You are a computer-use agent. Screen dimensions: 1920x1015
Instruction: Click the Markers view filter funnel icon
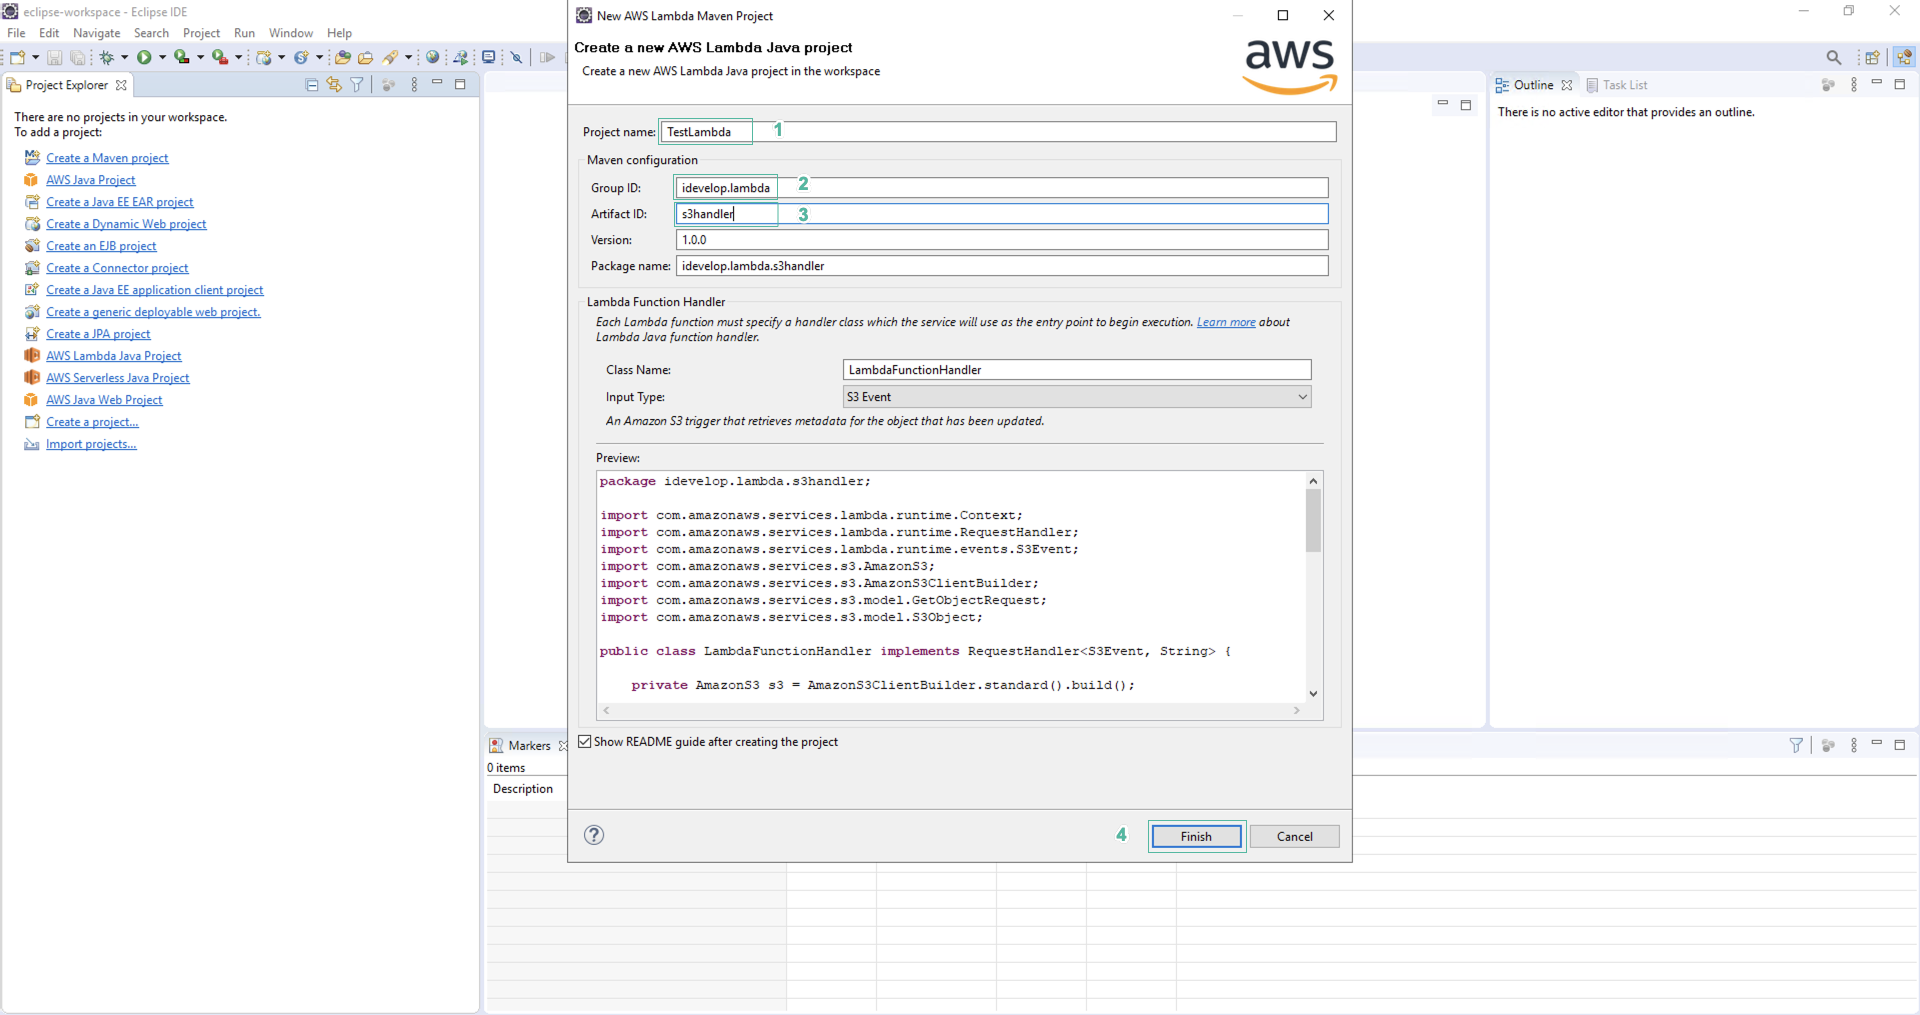click(x=1796, y=745)
